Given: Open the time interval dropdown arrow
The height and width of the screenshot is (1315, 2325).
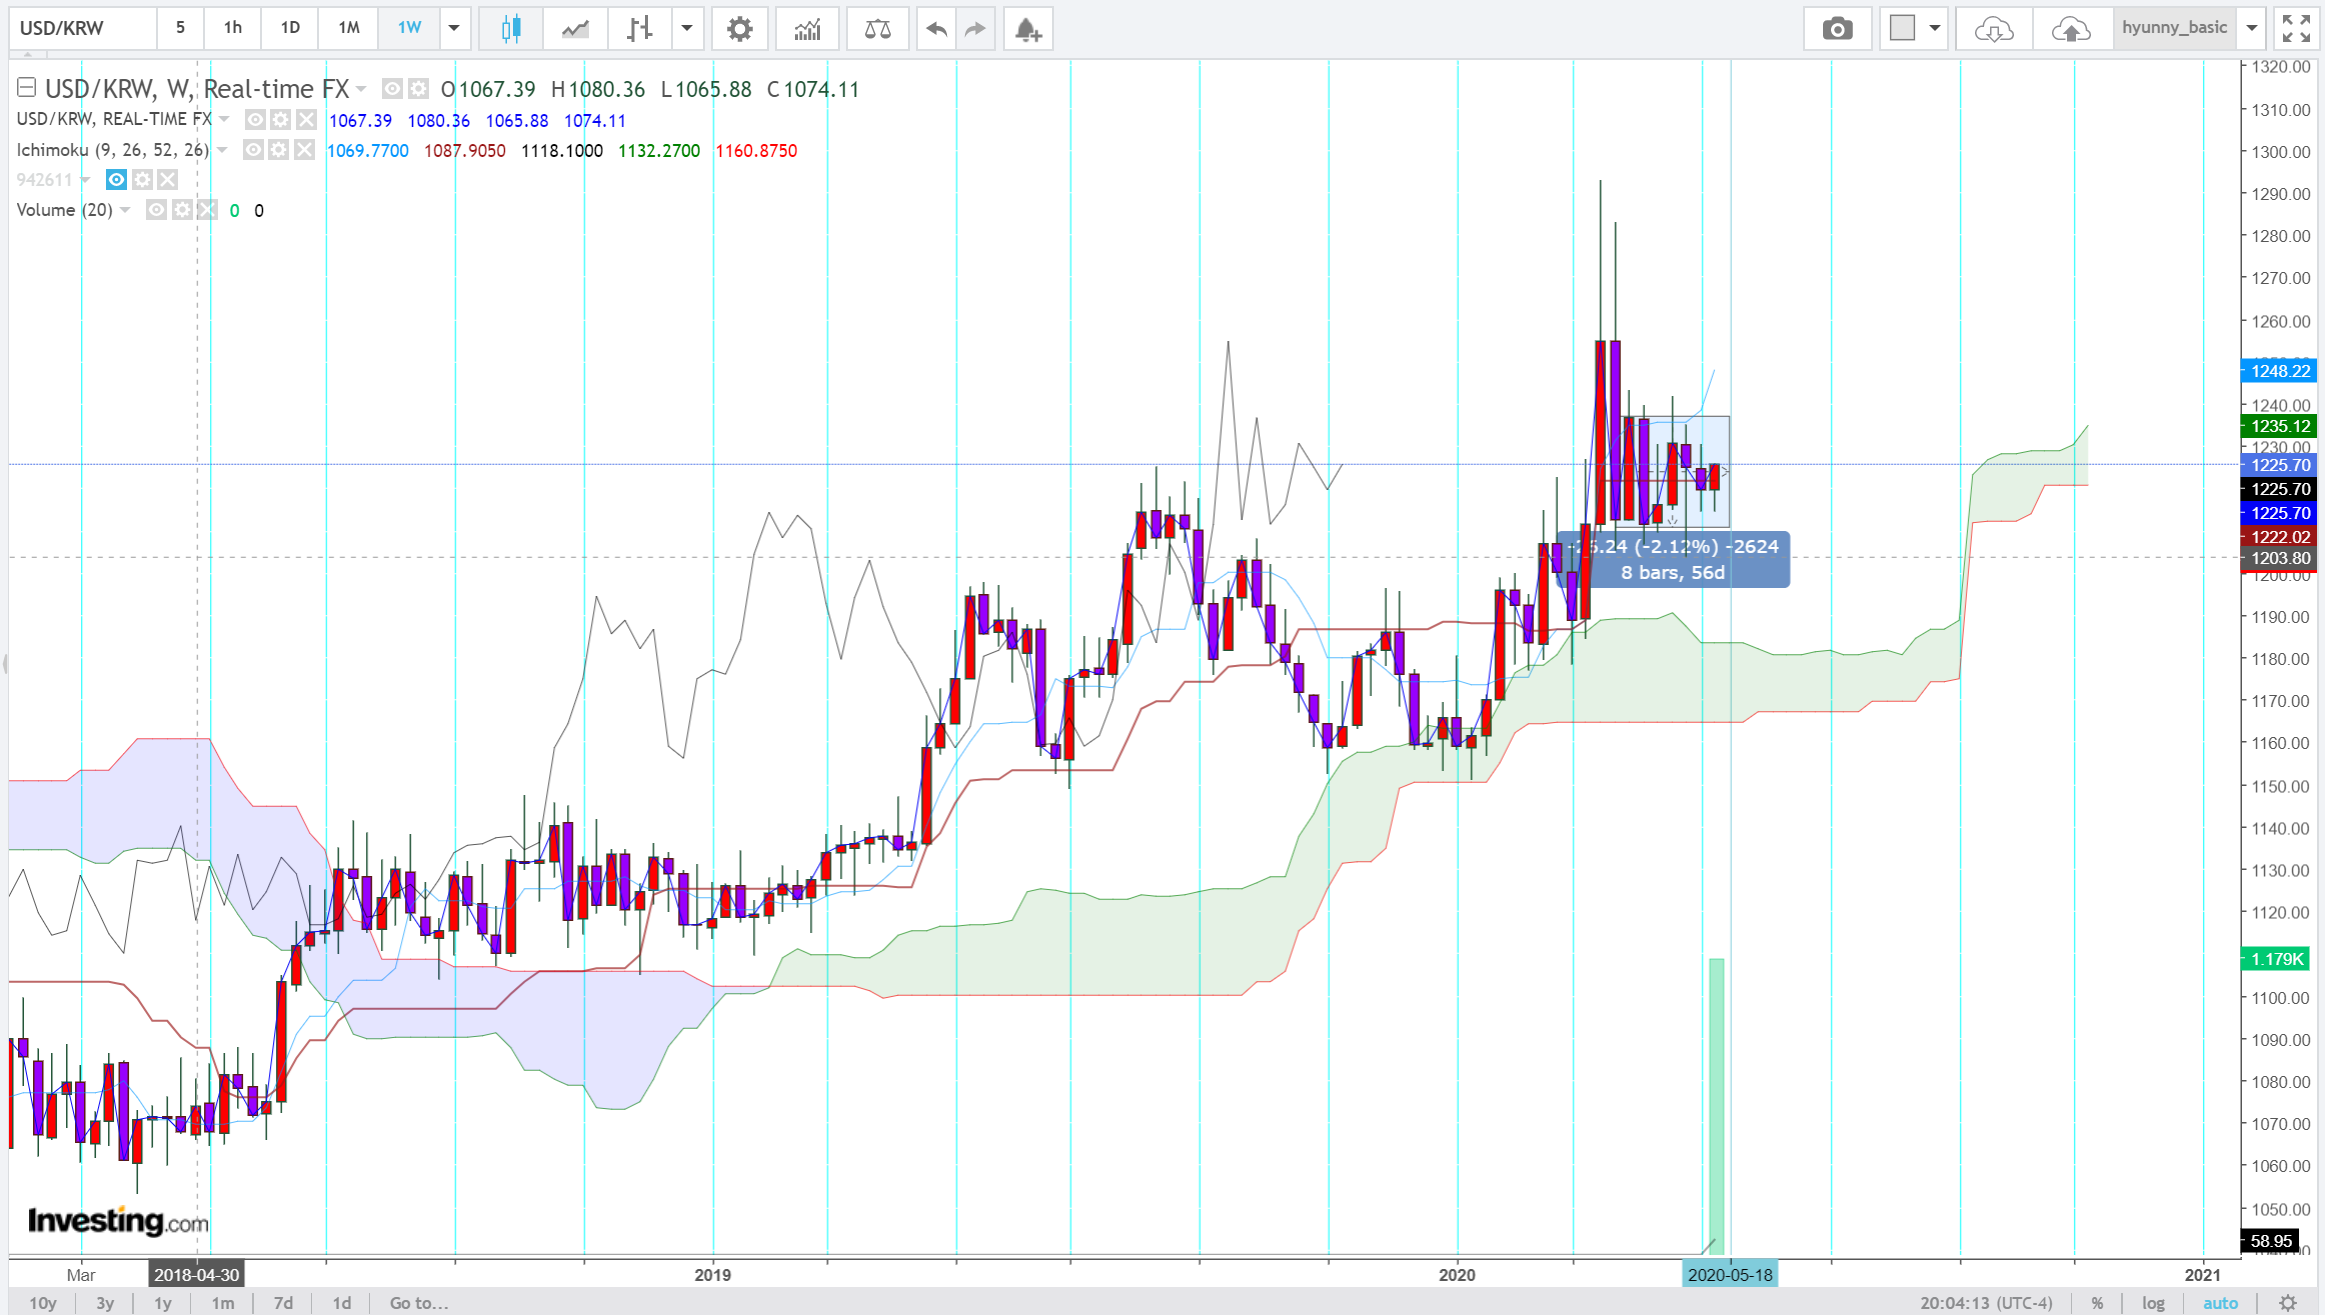Looking at the screenshot, I should click(x=454, y=28).
